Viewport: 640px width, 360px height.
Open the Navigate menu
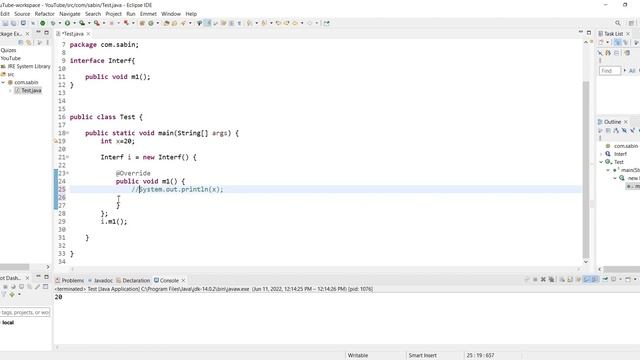[x=70, y=14]
